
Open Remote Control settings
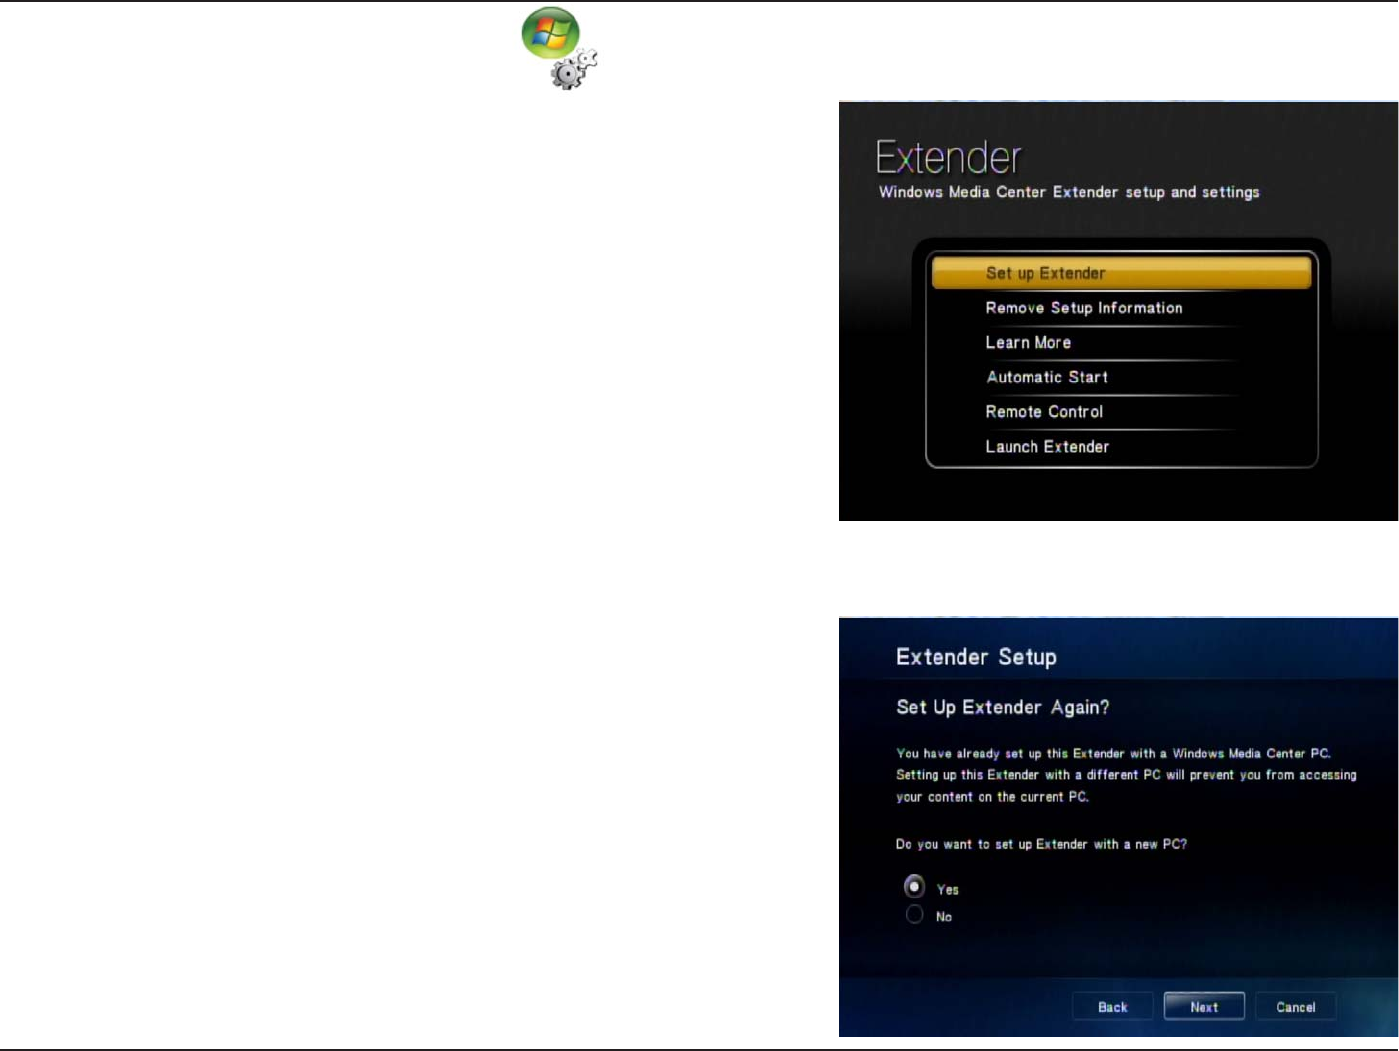[x=1044, y=412]
